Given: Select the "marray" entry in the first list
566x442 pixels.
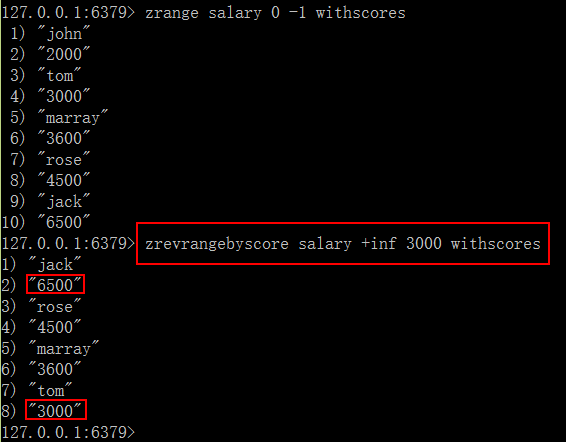Looking at the screenshot, I should coord(73,117).
